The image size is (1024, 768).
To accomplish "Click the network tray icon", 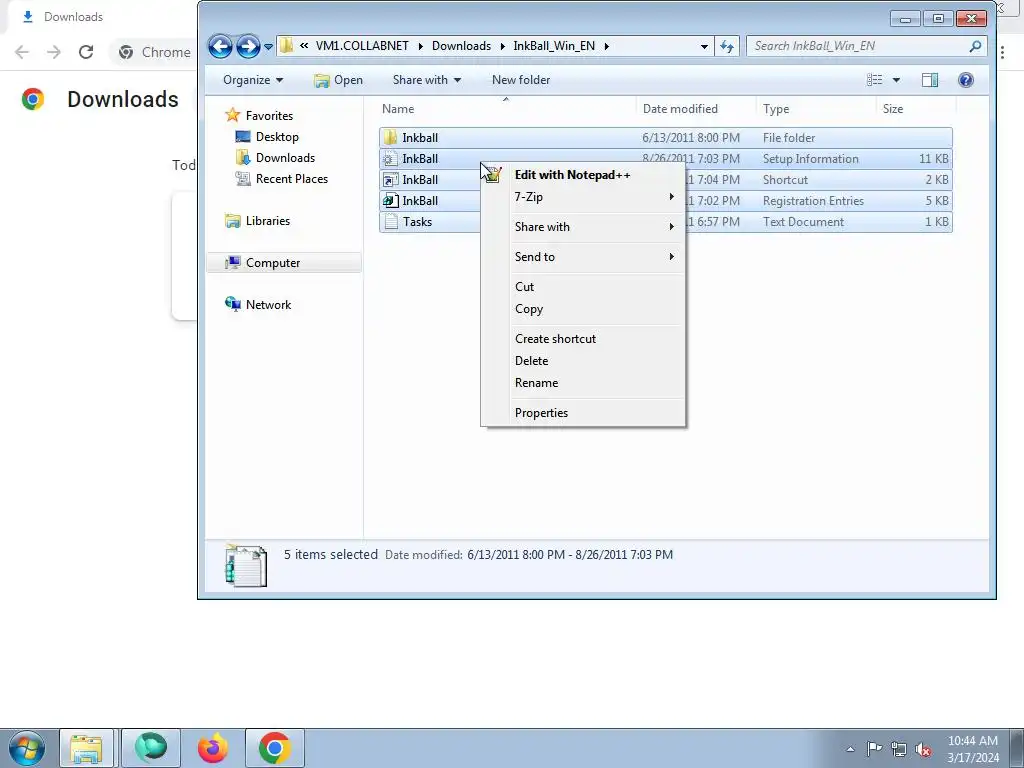I will click(x=899, y=749).
